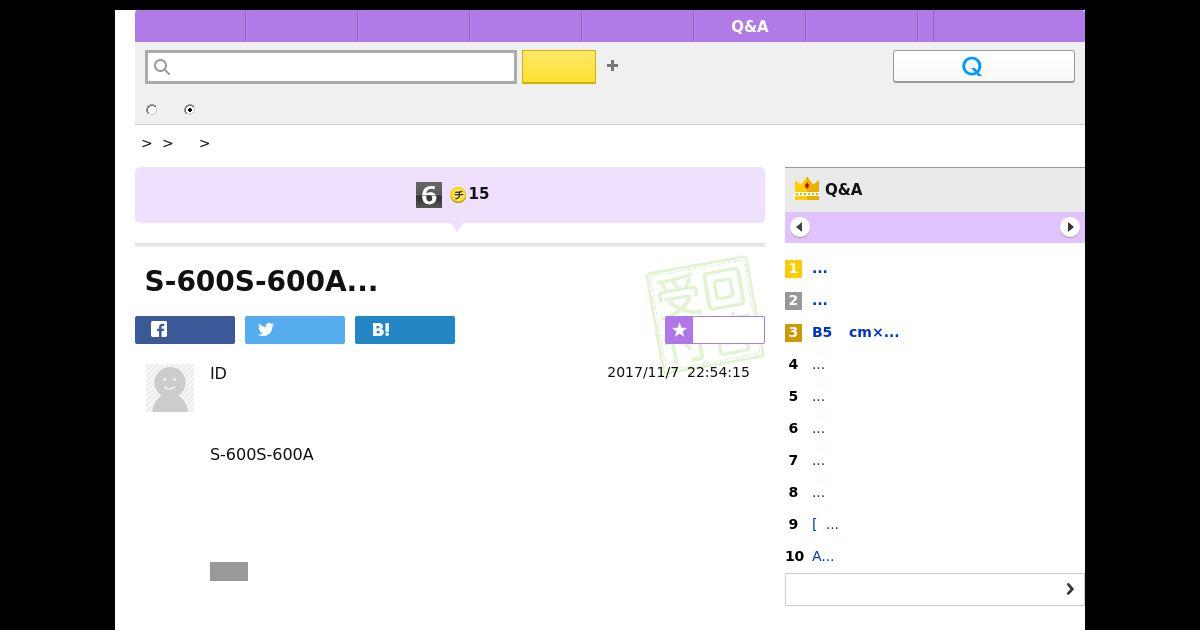Share the question on Twitter
The width and height of the screenshot is (1200, 630).
click(x=295, y=330)
